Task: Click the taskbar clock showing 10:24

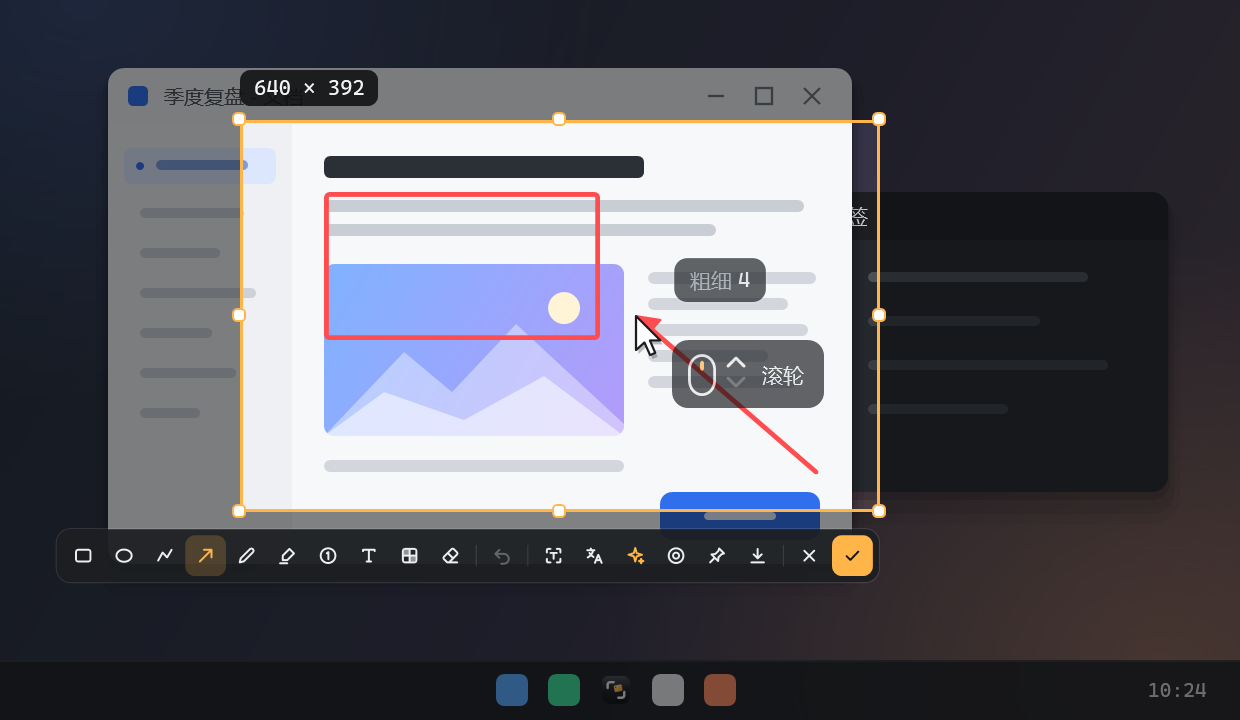Action: [1177, 690]
